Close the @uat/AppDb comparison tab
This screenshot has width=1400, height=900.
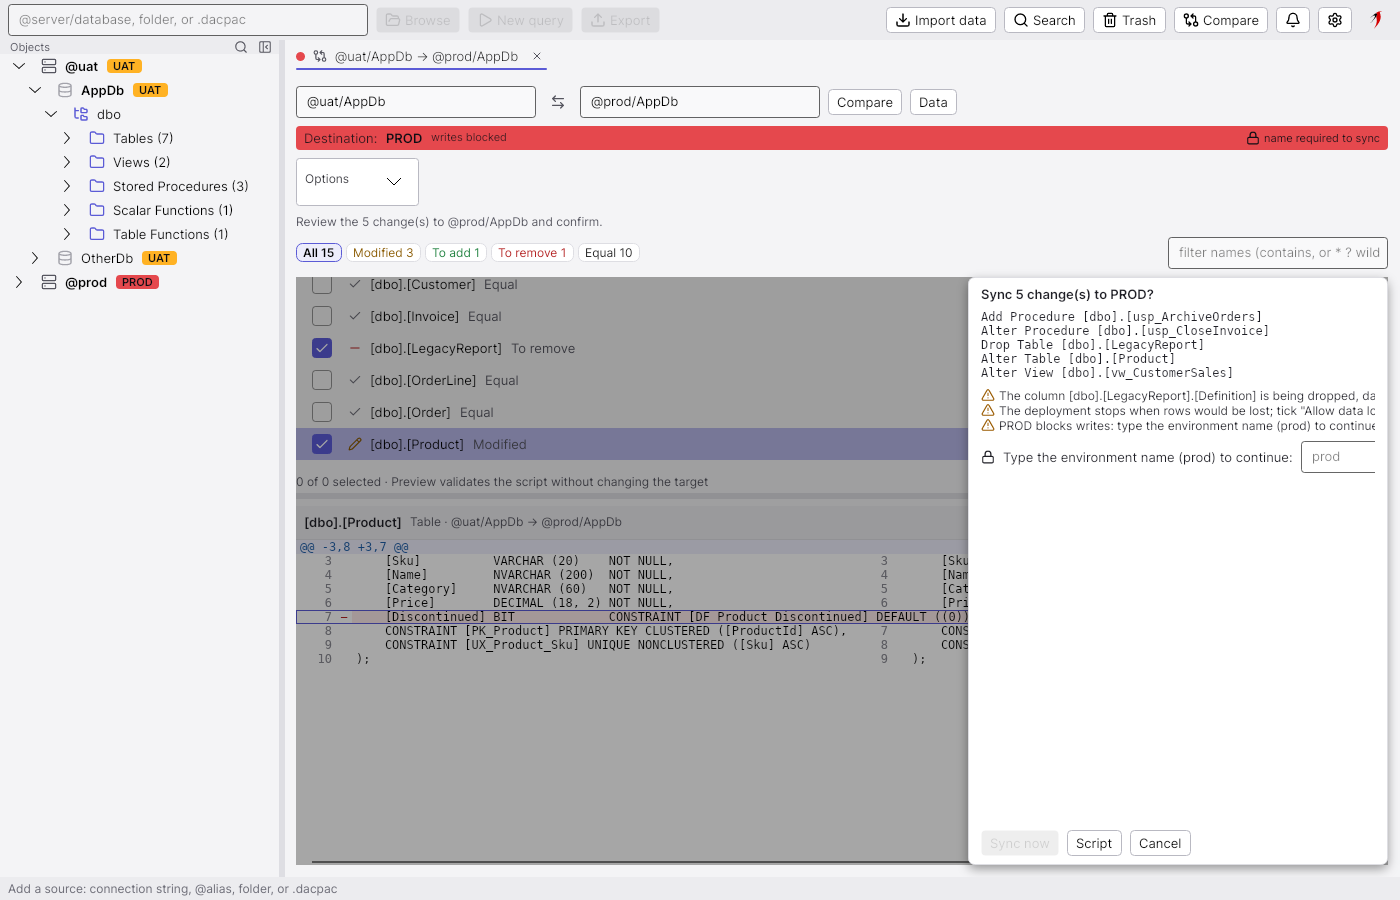[537, 56]
